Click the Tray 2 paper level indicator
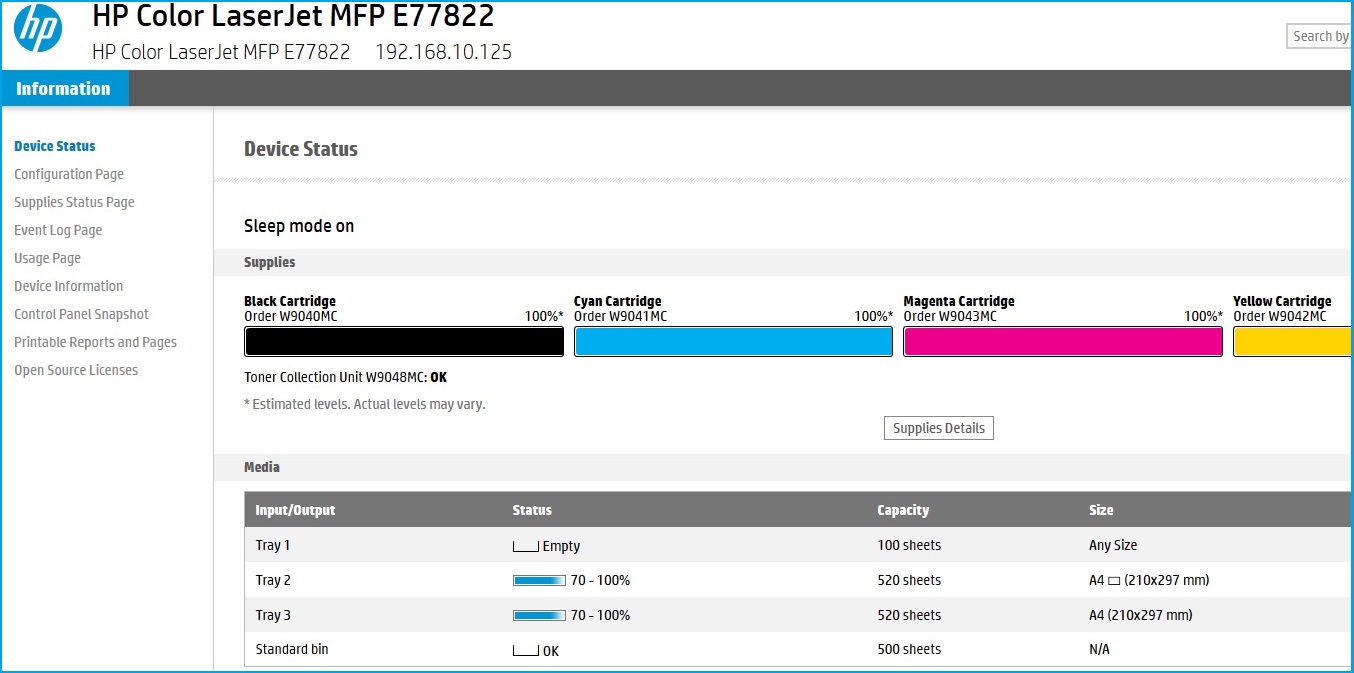Screen dimensions: 1354x673 click(x=540, y=580)
